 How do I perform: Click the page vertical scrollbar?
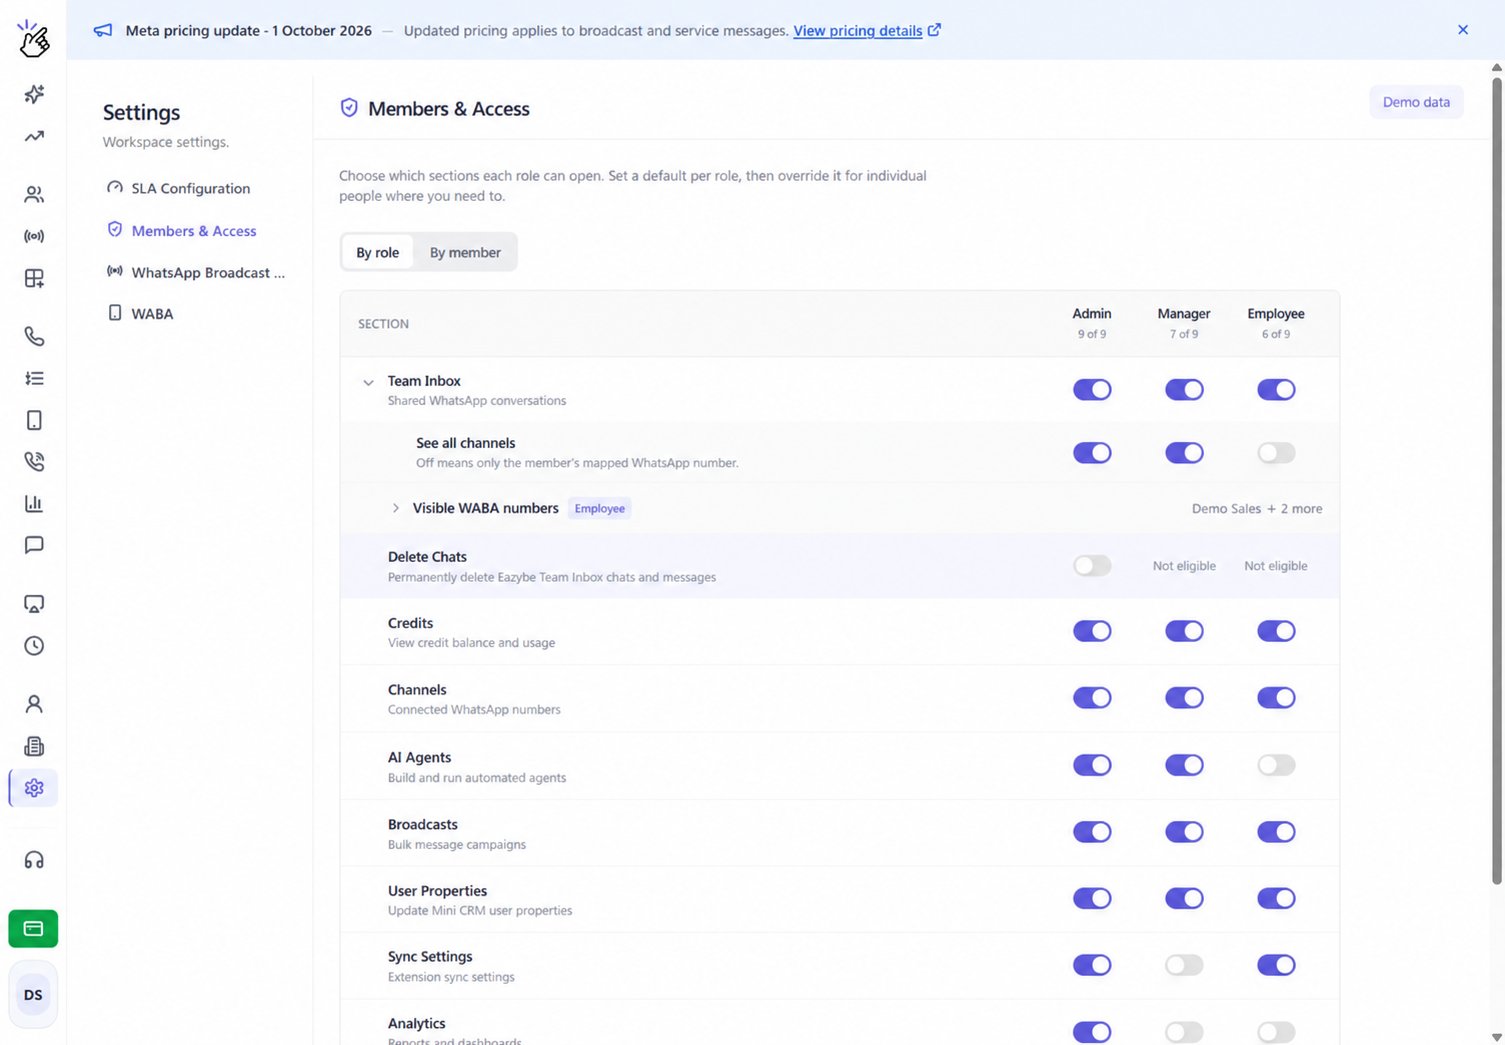[1497, 480]
